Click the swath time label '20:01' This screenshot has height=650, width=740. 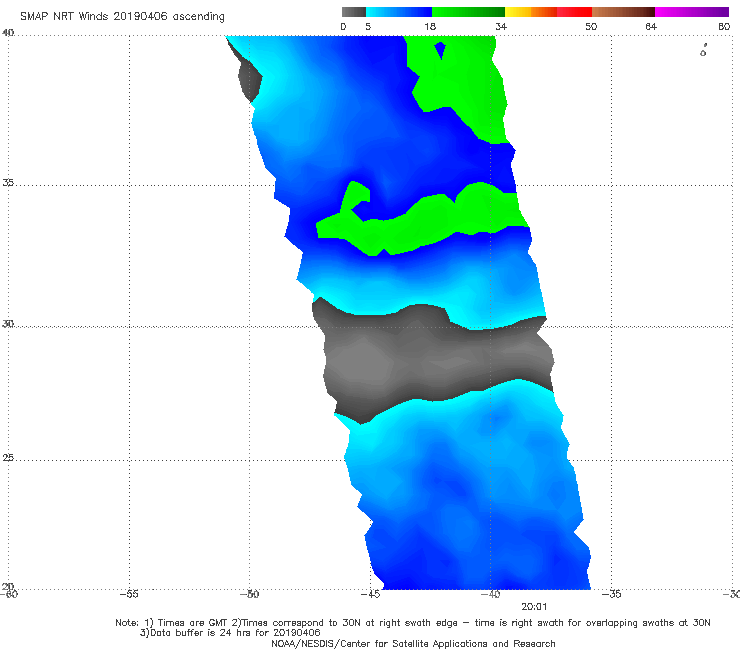point(534,607)
